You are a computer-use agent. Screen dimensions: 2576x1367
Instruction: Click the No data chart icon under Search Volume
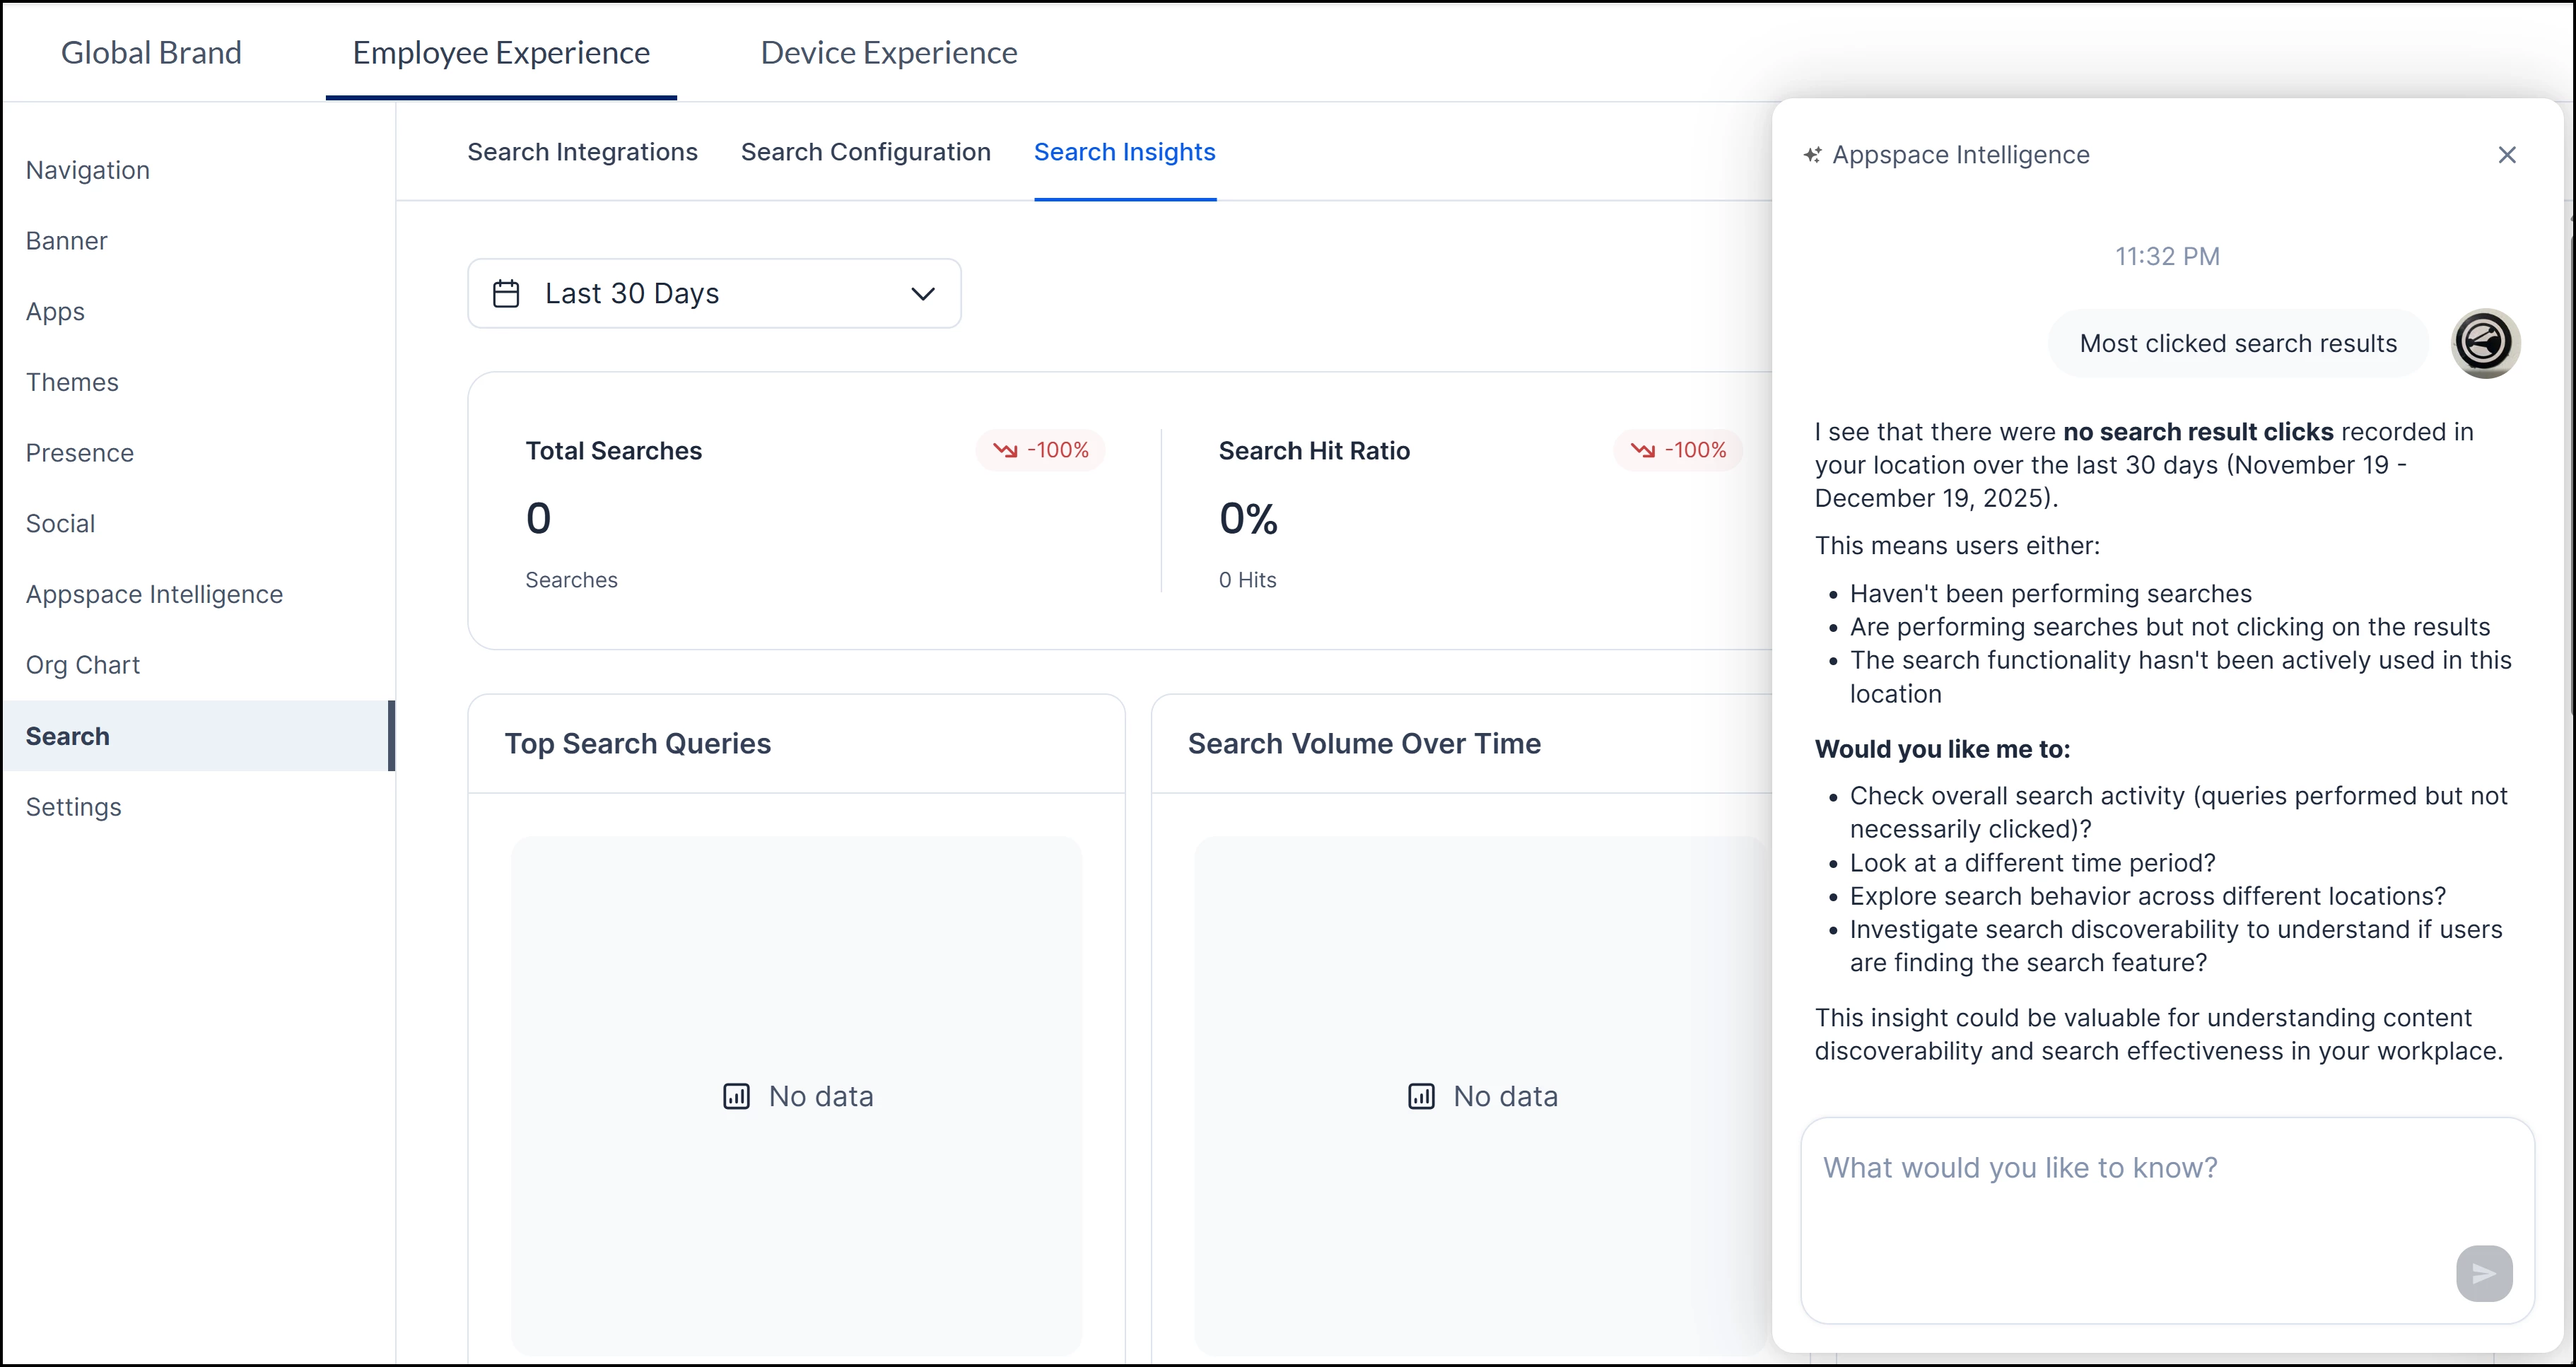[1421, 1096]
